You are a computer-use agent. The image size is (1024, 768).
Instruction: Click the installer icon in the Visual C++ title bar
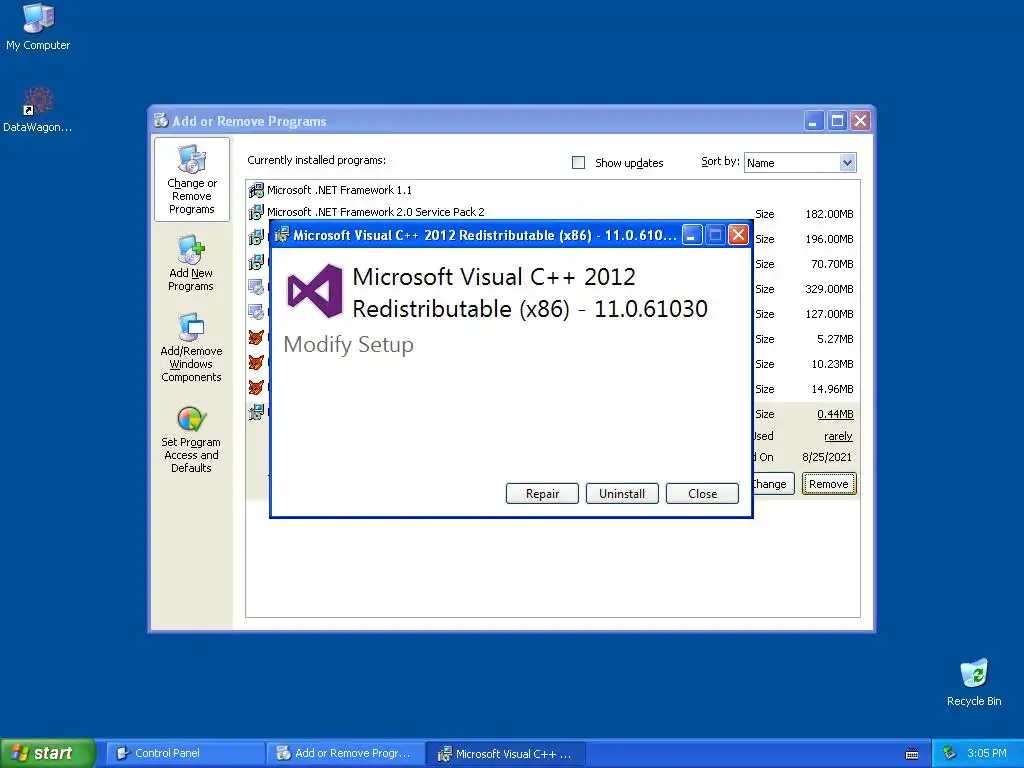[x=281, y=234]
